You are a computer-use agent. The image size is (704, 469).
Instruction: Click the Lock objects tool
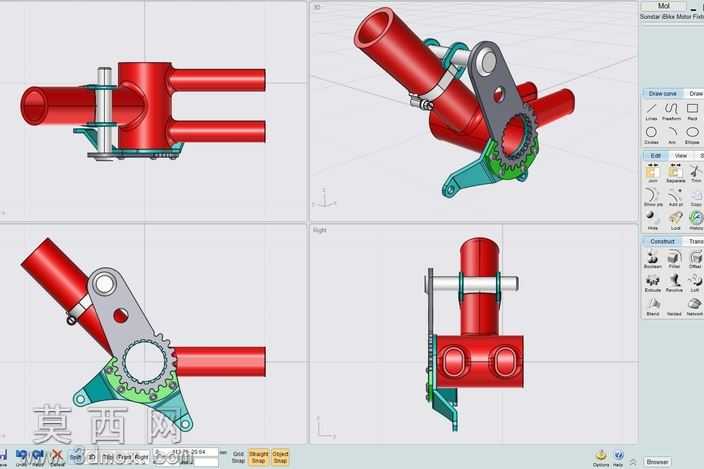(675, 220)
